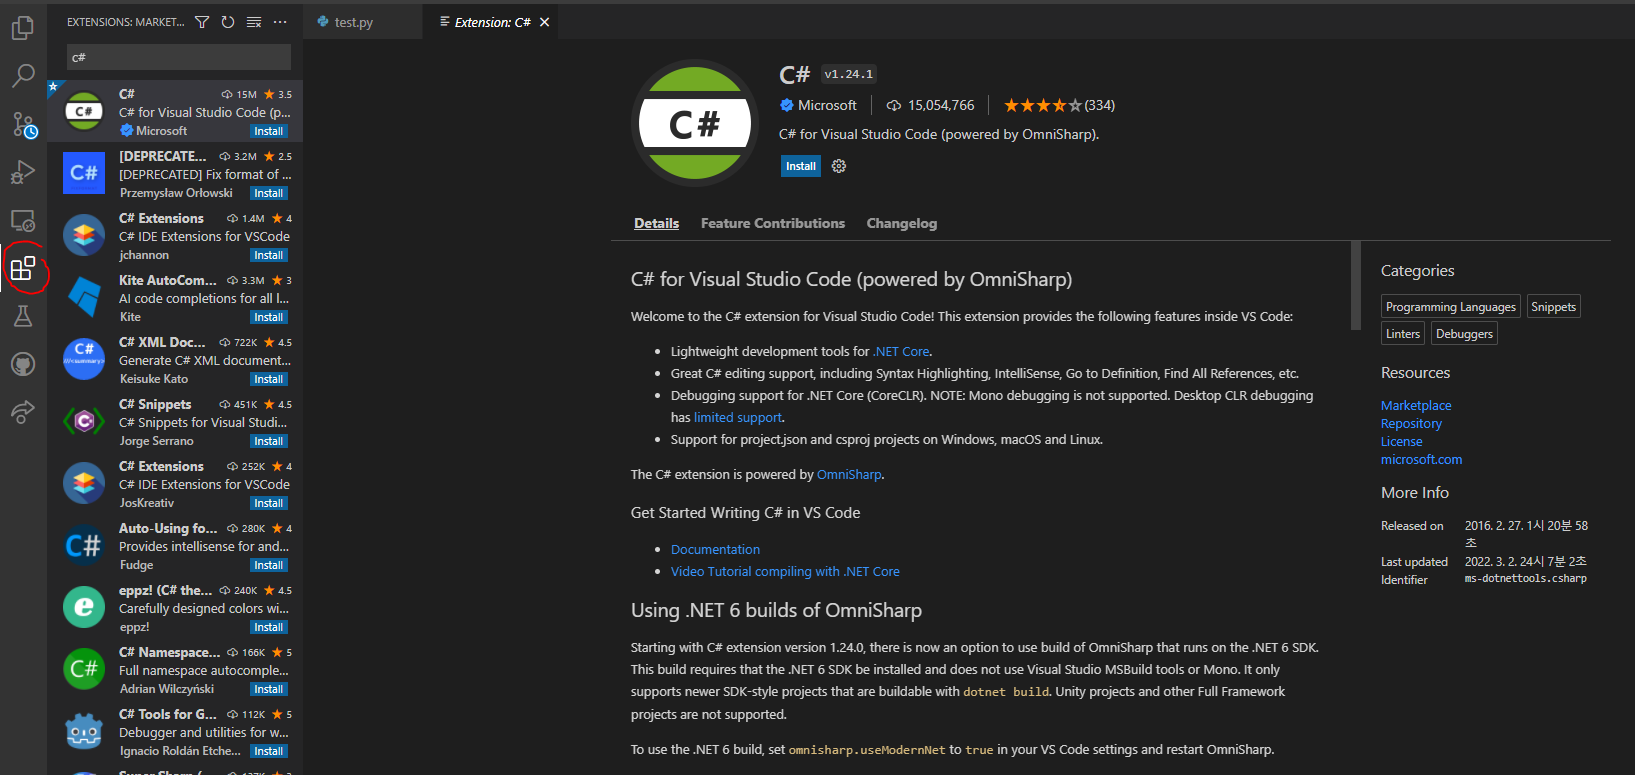Install C# Extensions by jchannon
The image size is (1635, 775).
click(x=268, y=255)
